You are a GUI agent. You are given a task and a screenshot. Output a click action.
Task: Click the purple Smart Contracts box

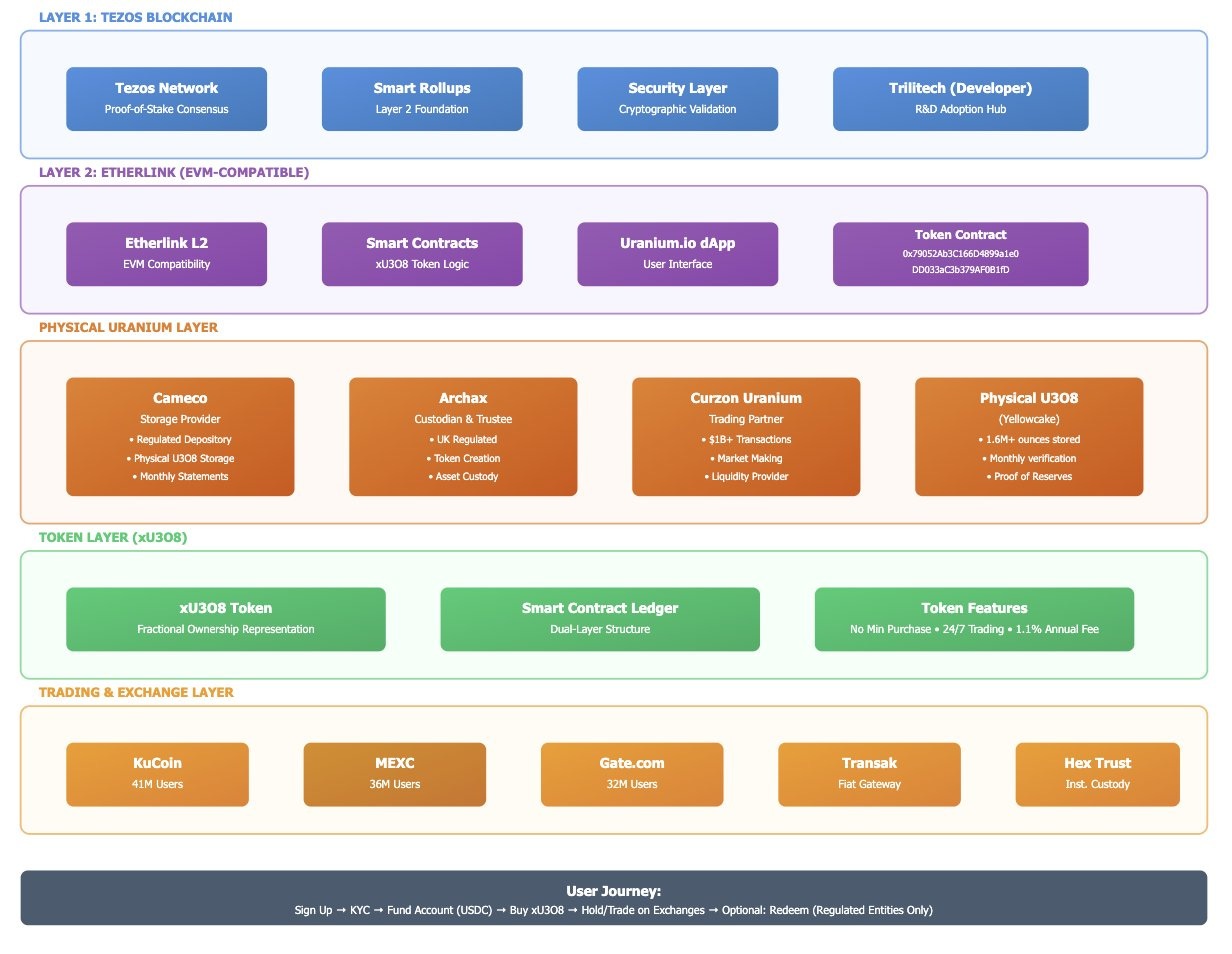(x=422, y=254)
